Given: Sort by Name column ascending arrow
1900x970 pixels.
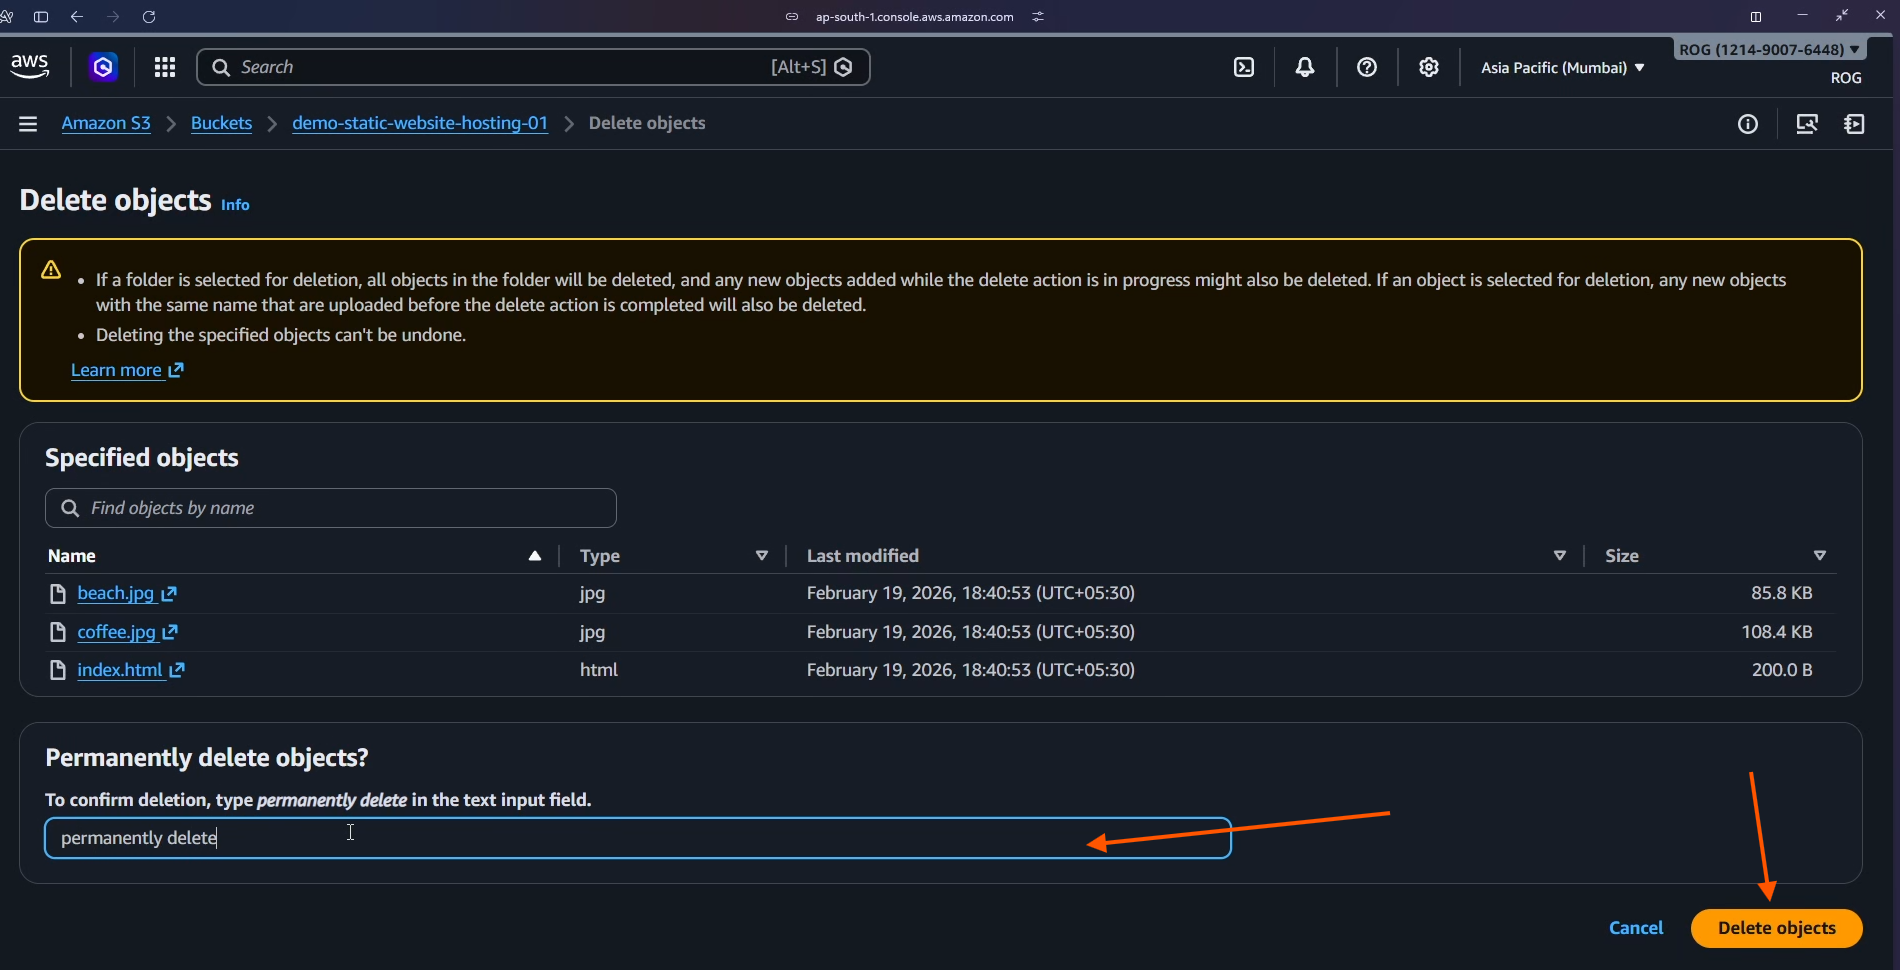Looking at the screenshot, I should tap(535, 556).
